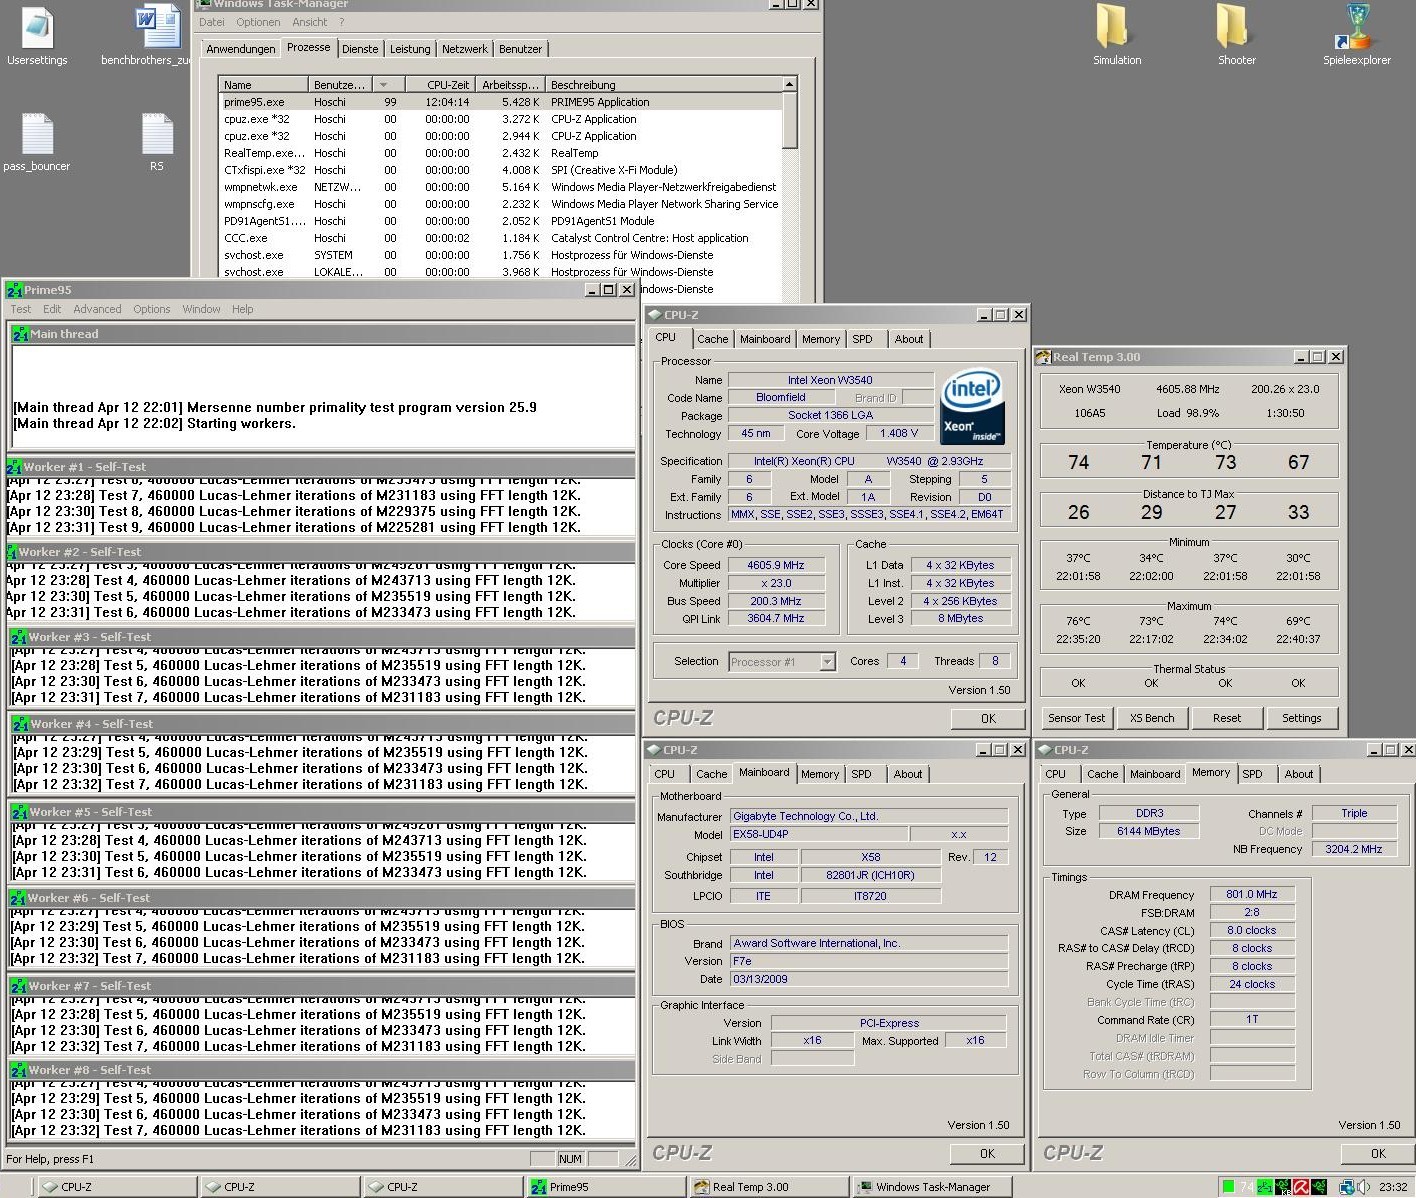Select the RealTemp.exe process row
Image resolution: width=1416 pixels, height=1198 pixels.
tap(500, 153)
